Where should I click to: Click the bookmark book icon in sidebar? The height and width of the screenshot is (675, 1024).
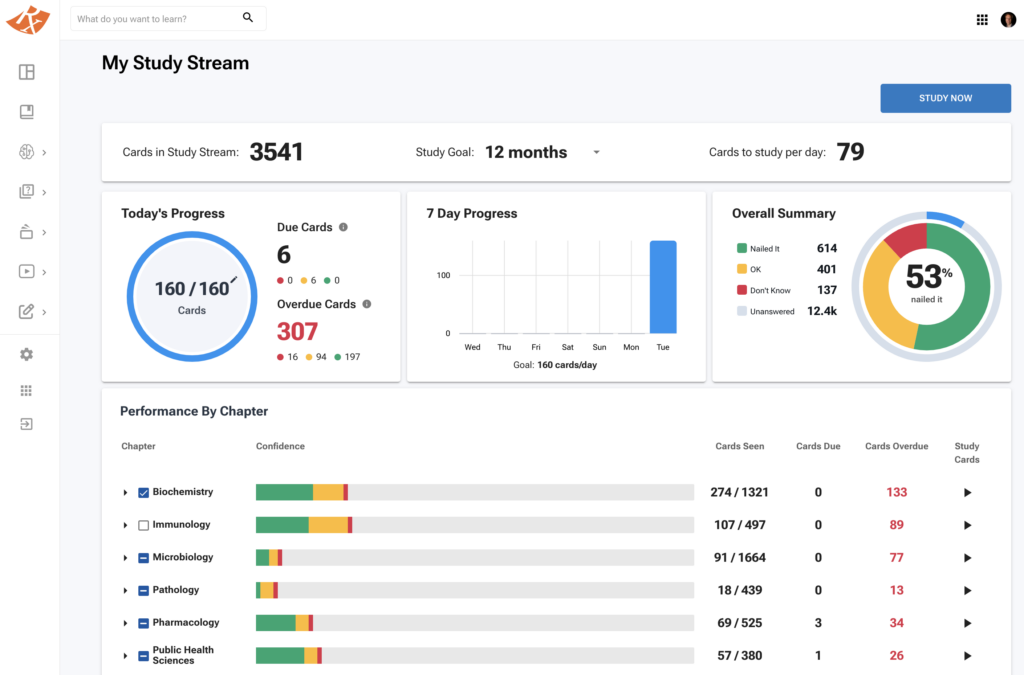coord(27,112)
